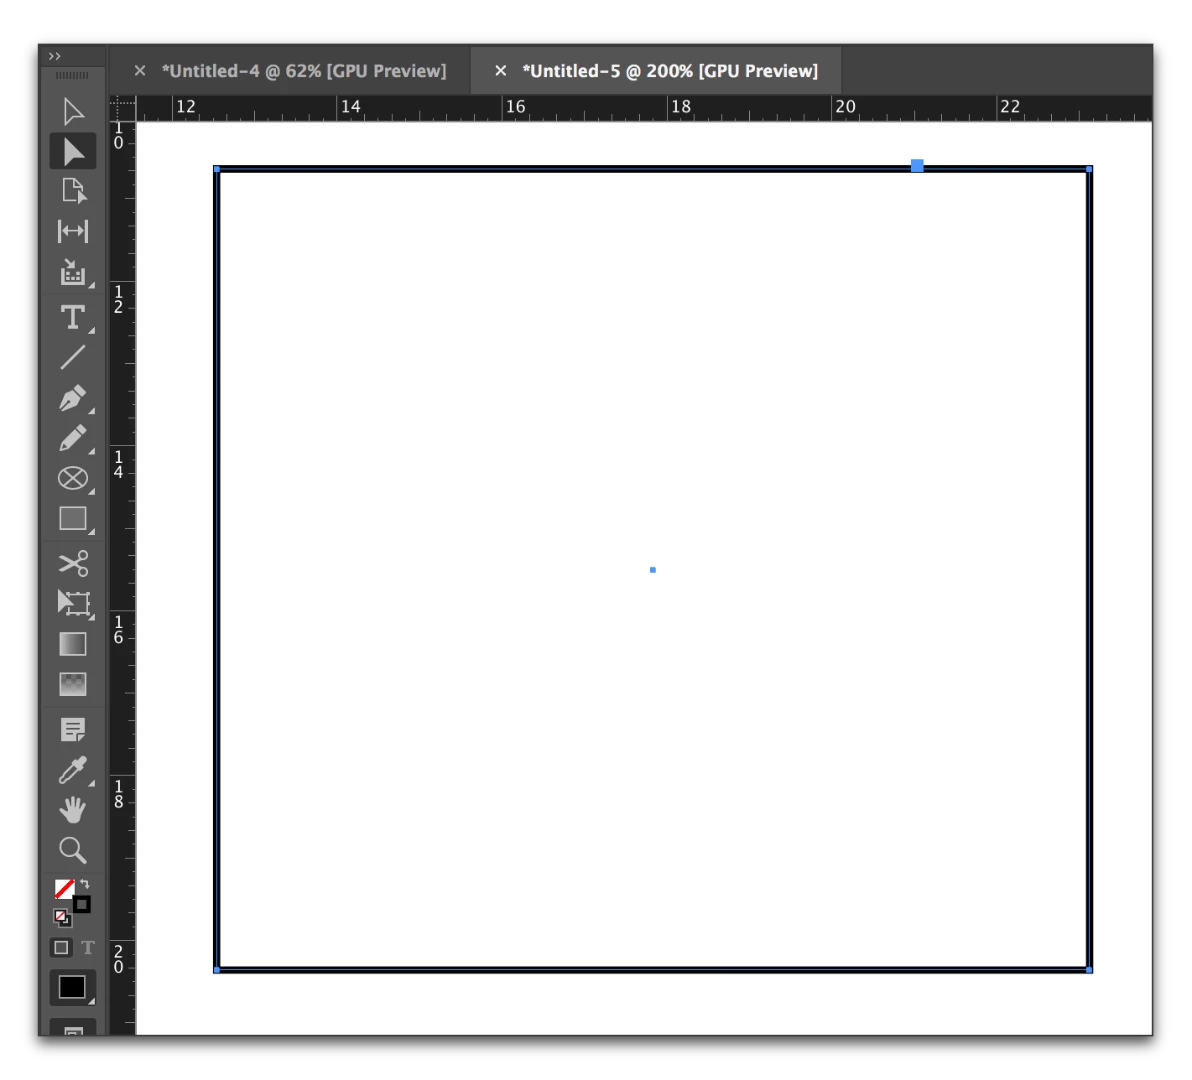Select the Hand tool
The image size is (1192, 1080).
[73, 810]
